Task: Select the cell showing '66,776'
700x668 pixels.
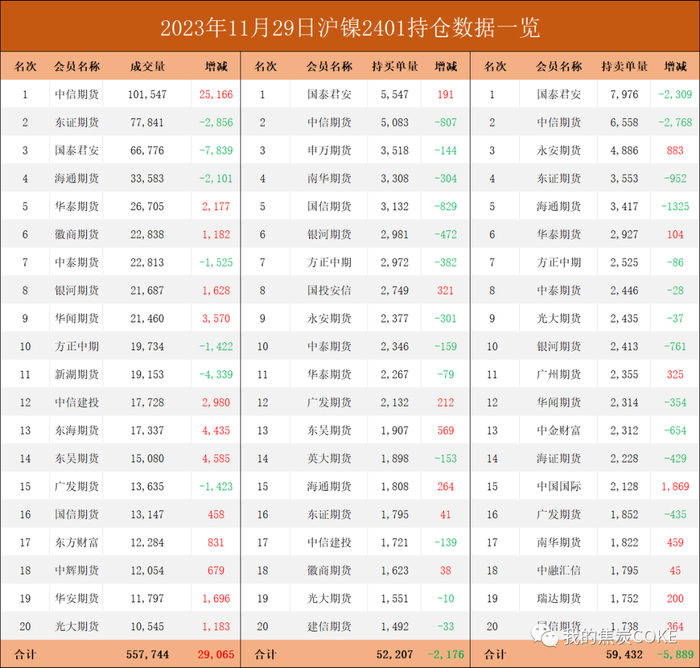Action: point(147,150)
